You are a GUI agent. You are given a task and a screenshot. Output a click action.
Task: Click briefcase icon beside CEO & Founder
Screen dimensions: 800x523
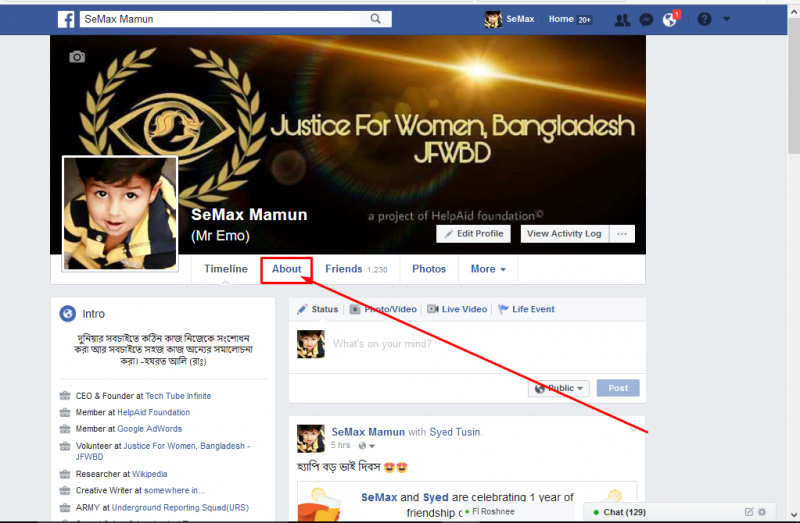tap(65, 396)
